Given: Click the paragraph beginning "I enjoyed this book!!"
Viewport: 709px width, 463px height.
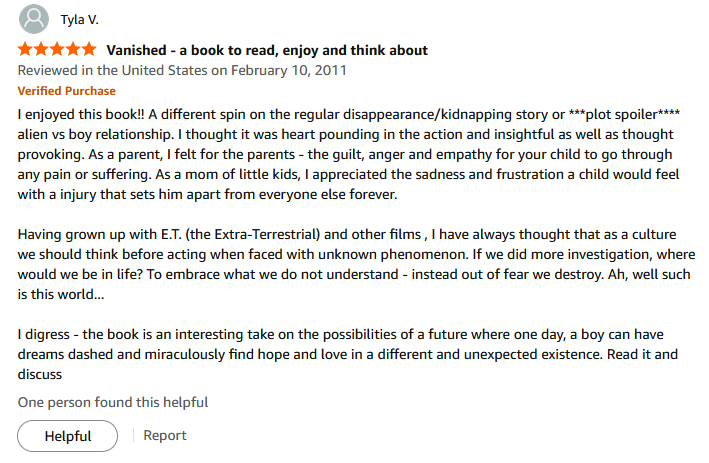Looking at the screenshot, I should pyautogui.click(x=345, y=154).
